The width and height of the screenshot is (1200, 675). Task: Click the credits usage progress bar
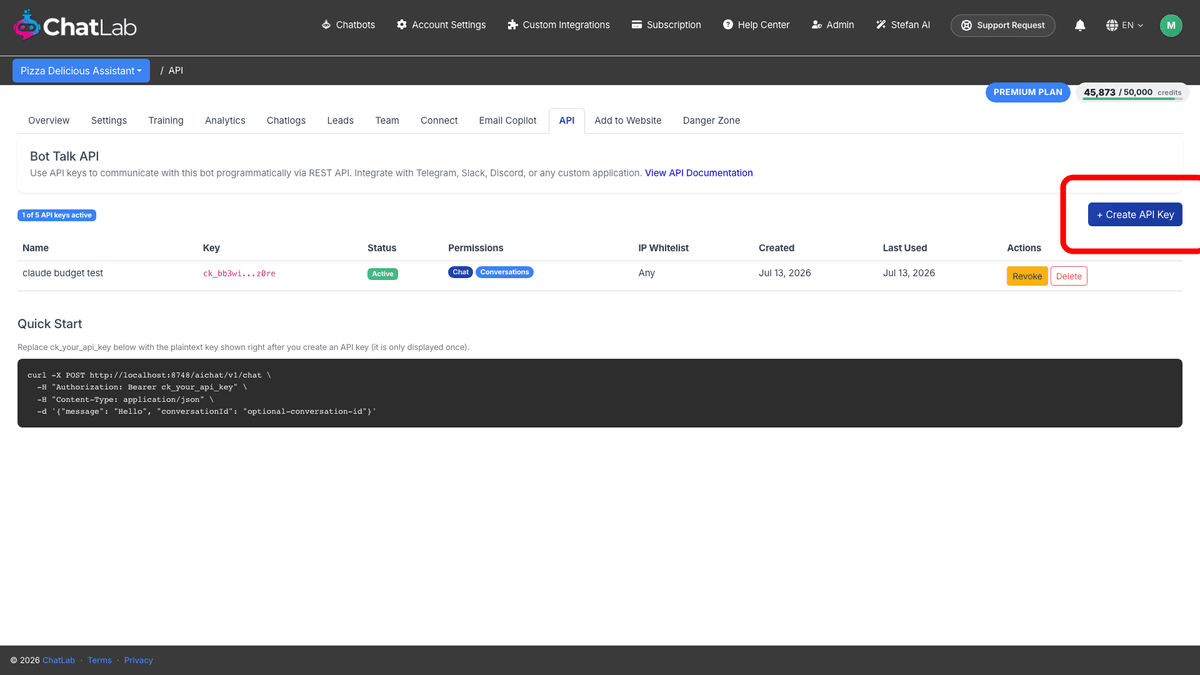1132,99
